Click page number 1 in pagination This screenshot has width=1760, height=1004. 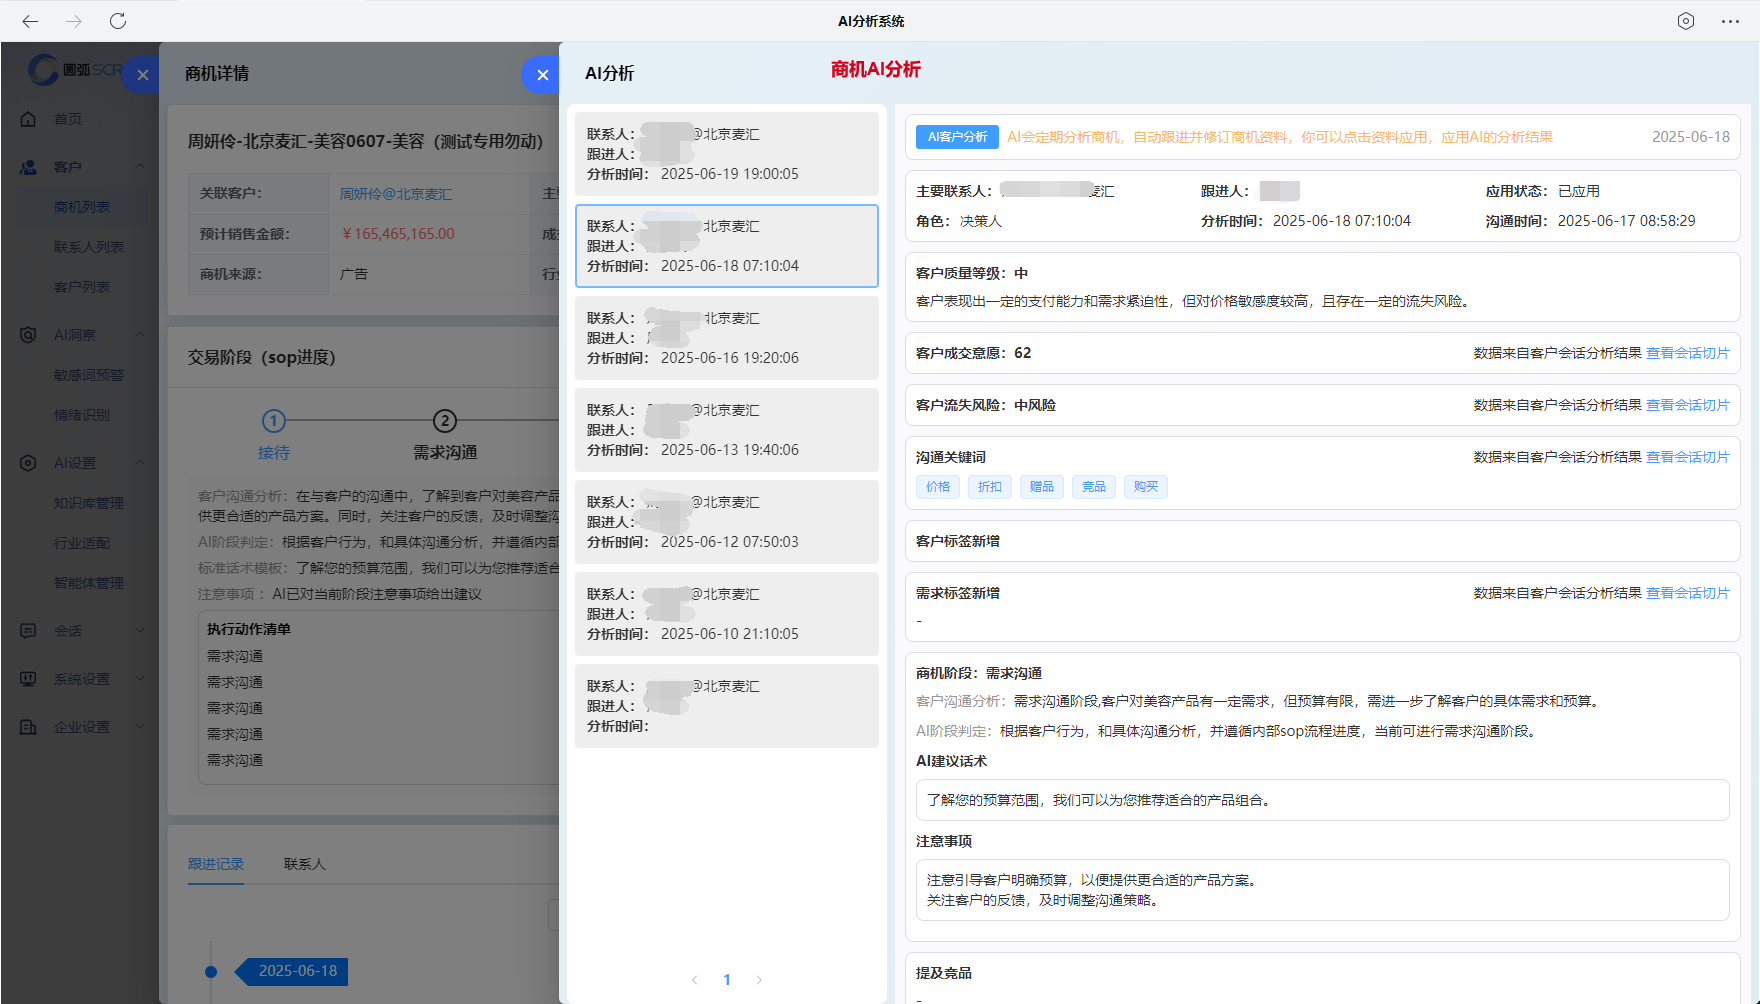coord(727,980)
